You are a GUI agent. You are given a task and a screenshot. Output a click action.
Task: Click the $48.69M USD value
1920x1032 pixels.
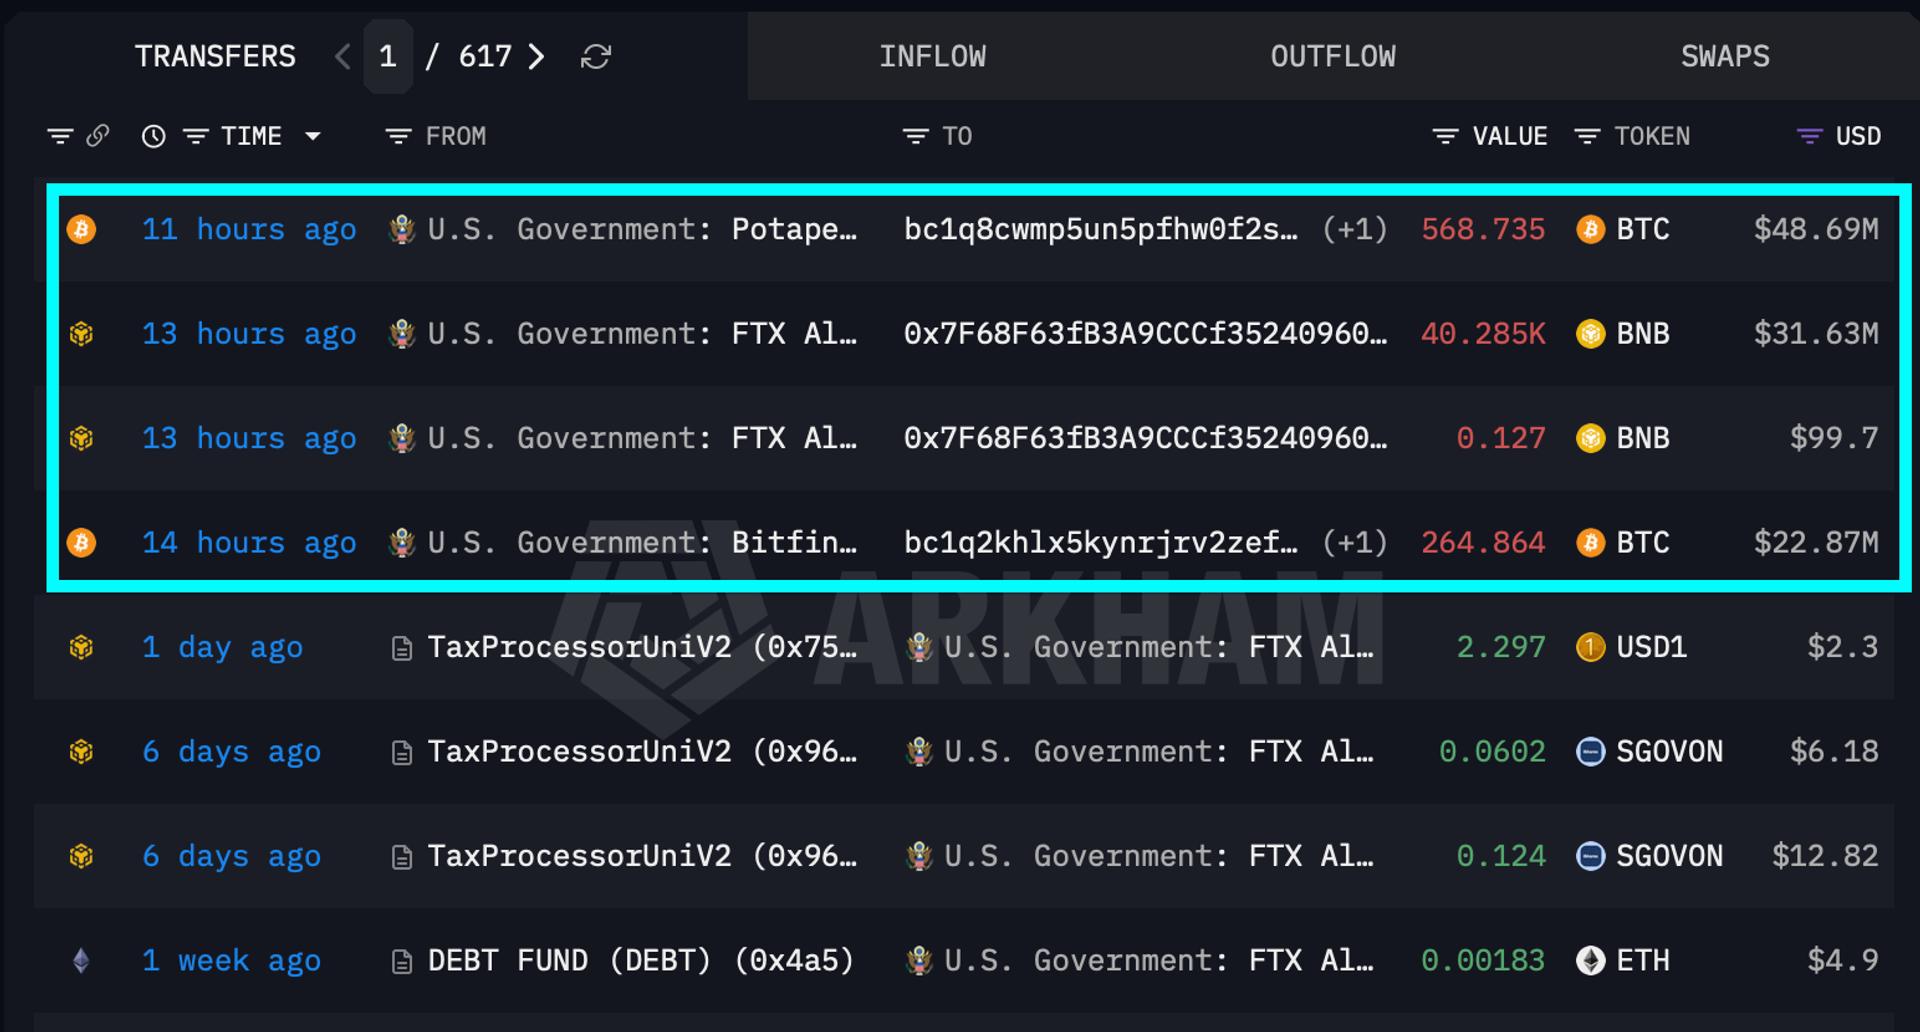tap(1816, 230)
